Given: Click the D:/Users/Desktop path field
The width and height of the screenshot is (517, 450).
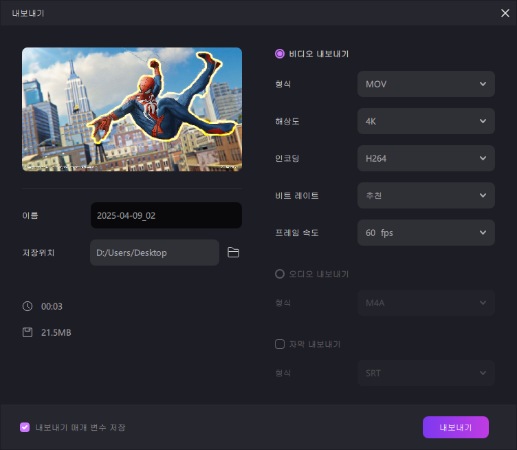Looking at the screenshot, I should (154, 253).
